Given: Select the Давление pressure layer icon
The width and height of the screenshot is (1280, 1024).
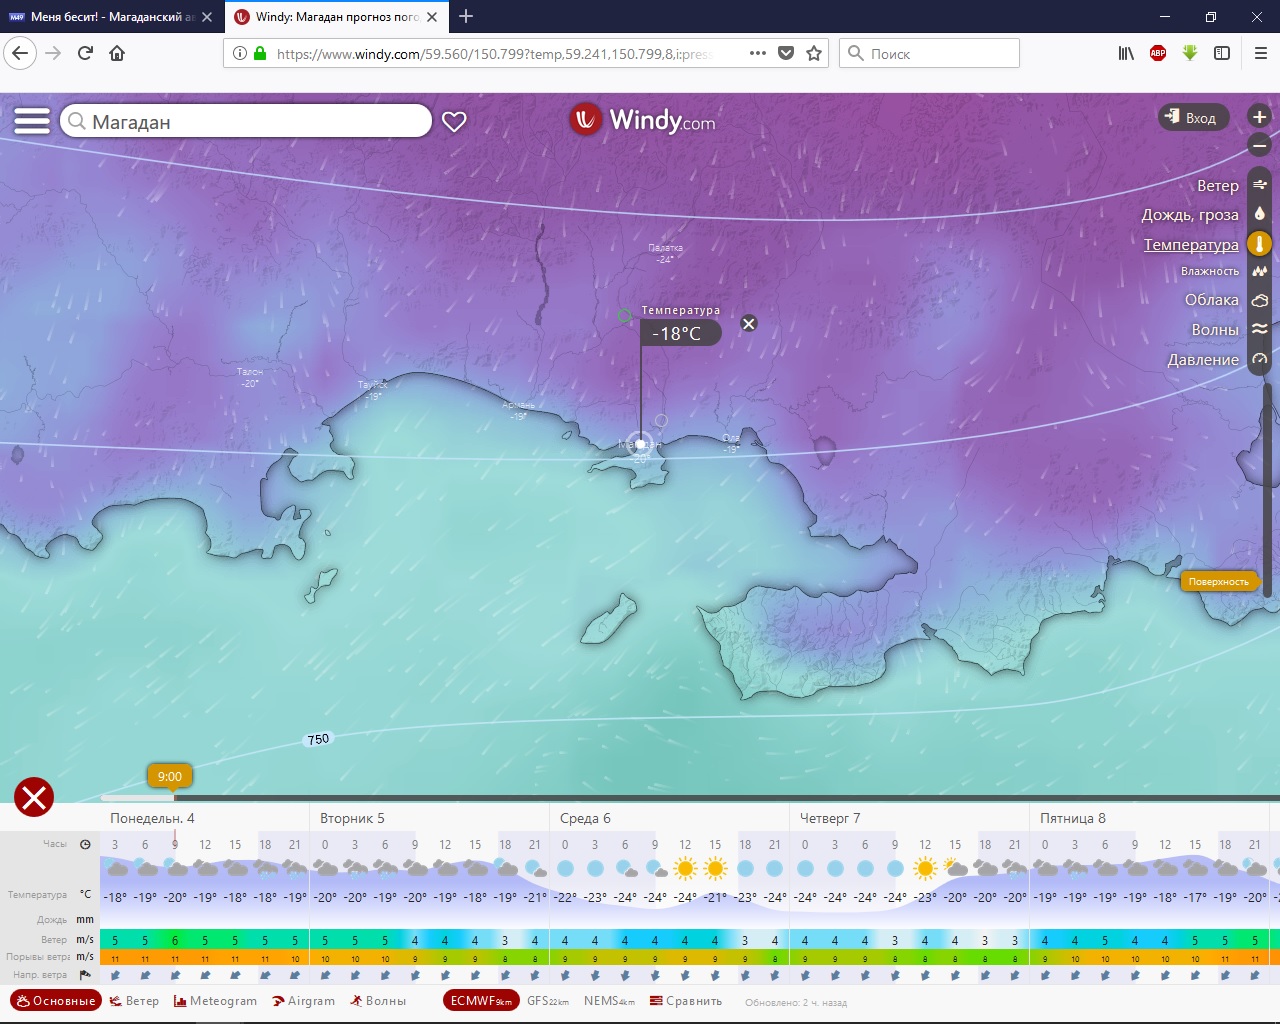Looking at the screenshot, I should click(x=1259, y=359).
